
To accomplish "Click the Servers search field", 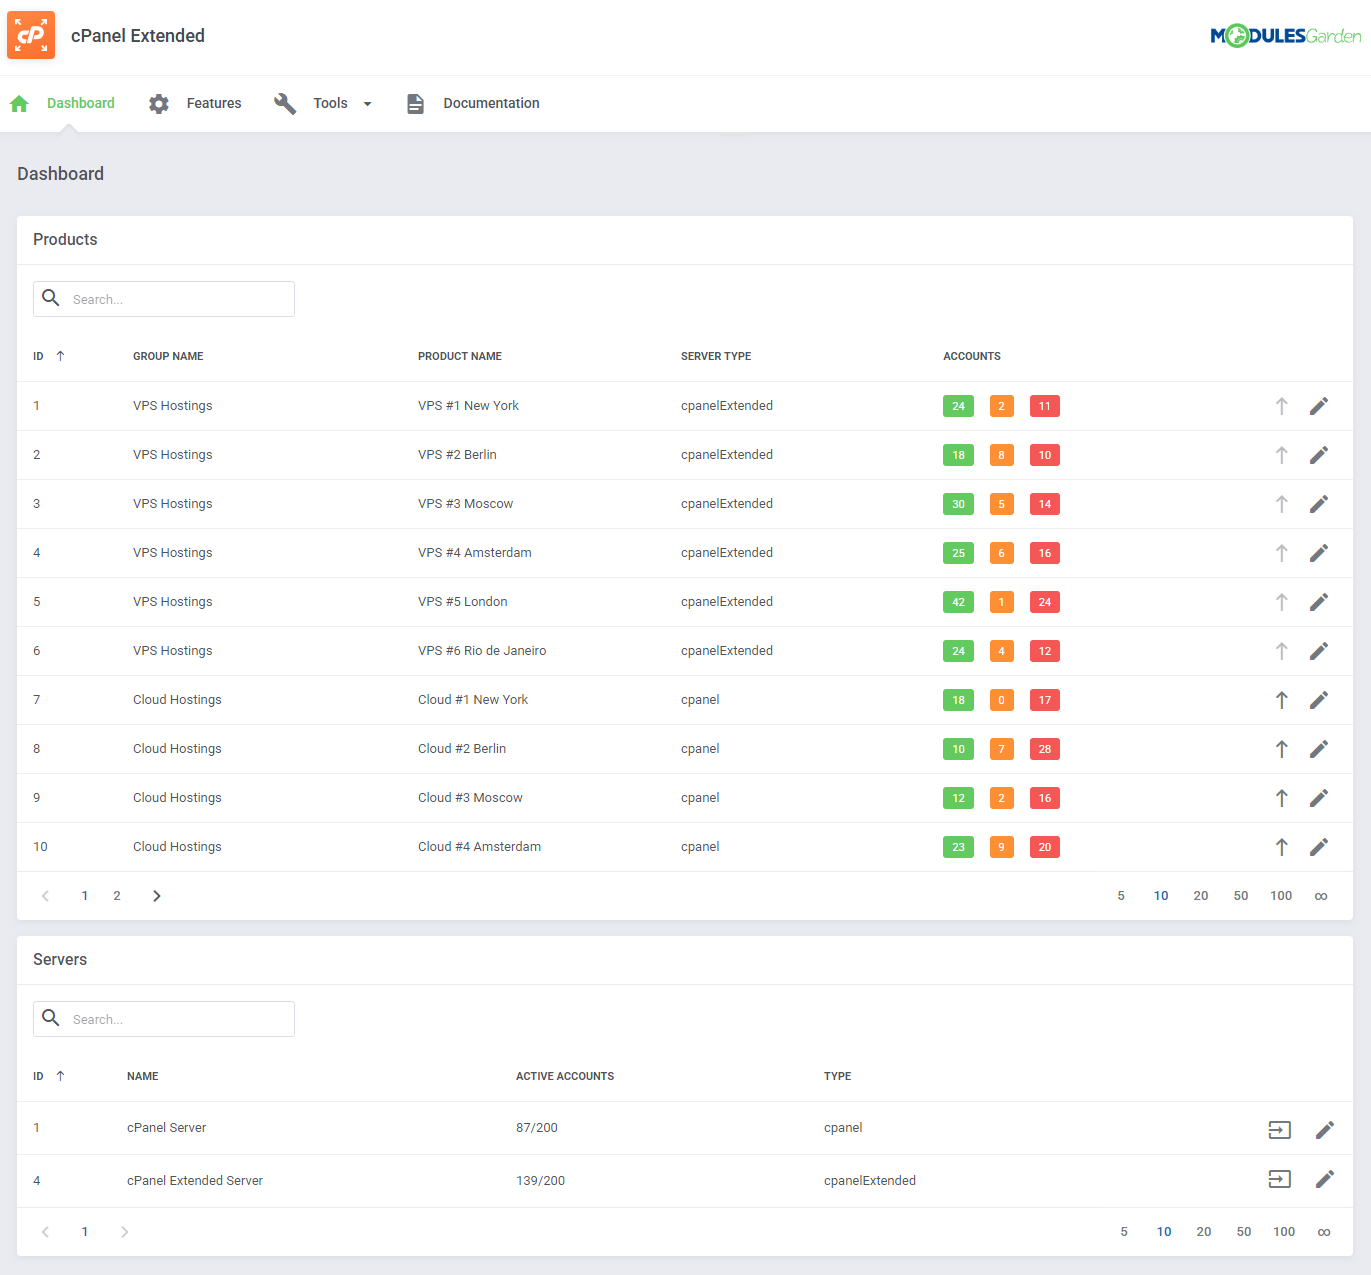I will coord(164,1019).
